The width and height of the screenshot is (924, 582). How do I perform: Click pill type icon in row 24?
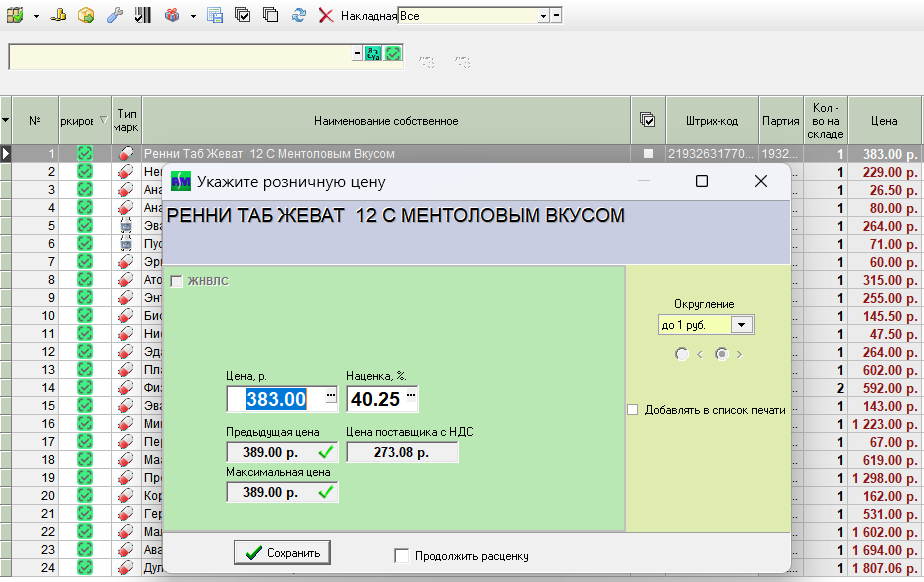tap(126, 568)
